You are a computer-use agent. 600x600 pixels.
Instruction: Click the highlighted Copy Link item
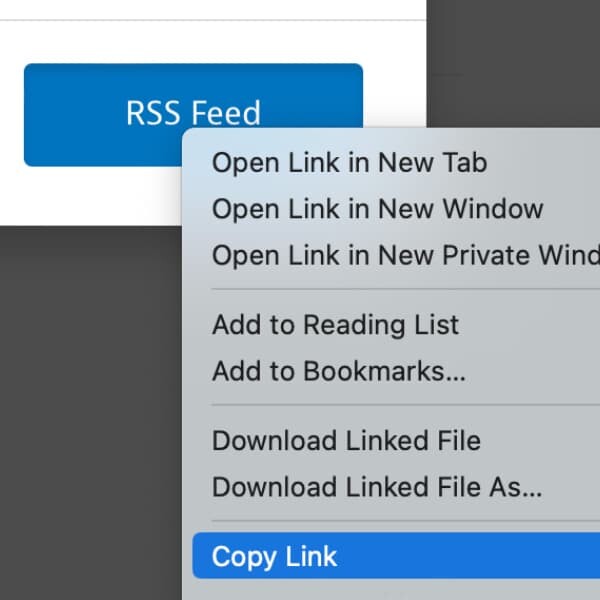pos(275,556)
